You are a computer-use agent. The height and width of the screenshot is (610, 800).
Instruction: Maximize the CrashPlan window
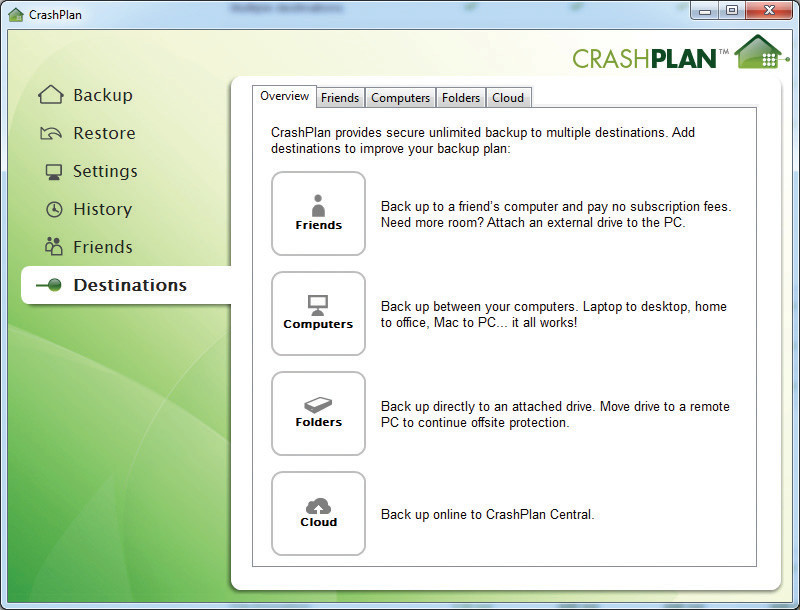coord(732,11)
